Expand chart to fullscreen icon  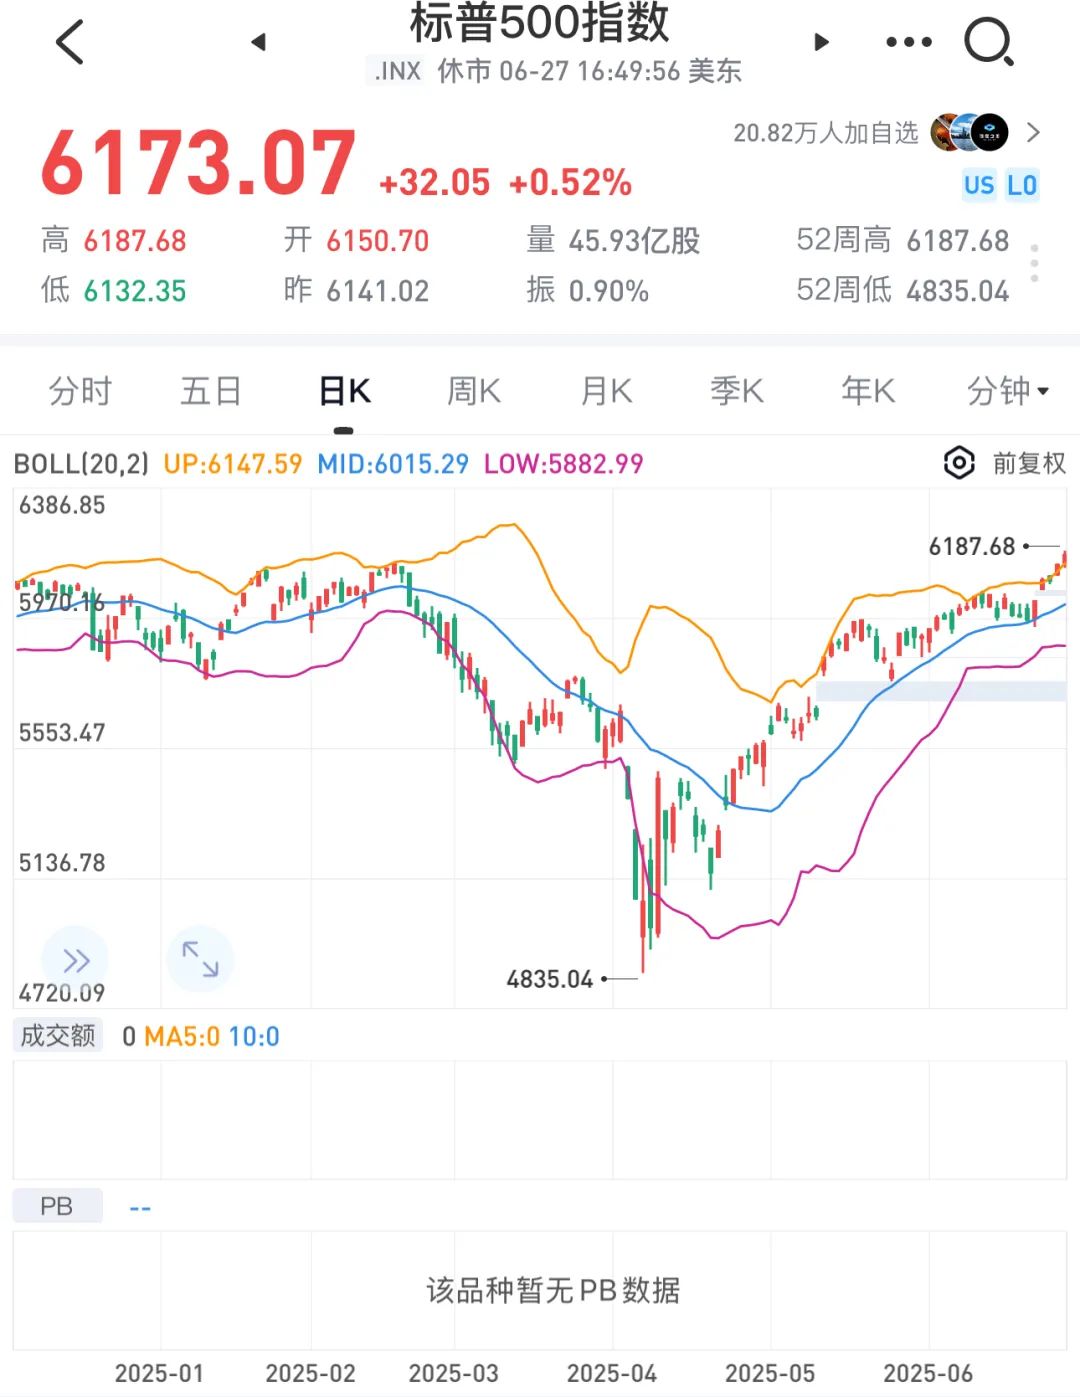(200, 958)
